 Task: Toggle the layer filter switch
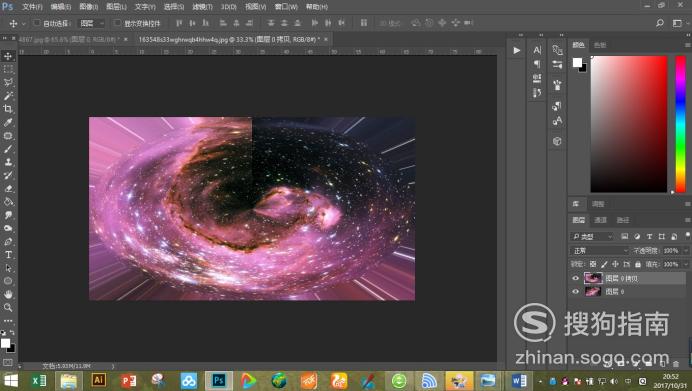pos(688,236)
